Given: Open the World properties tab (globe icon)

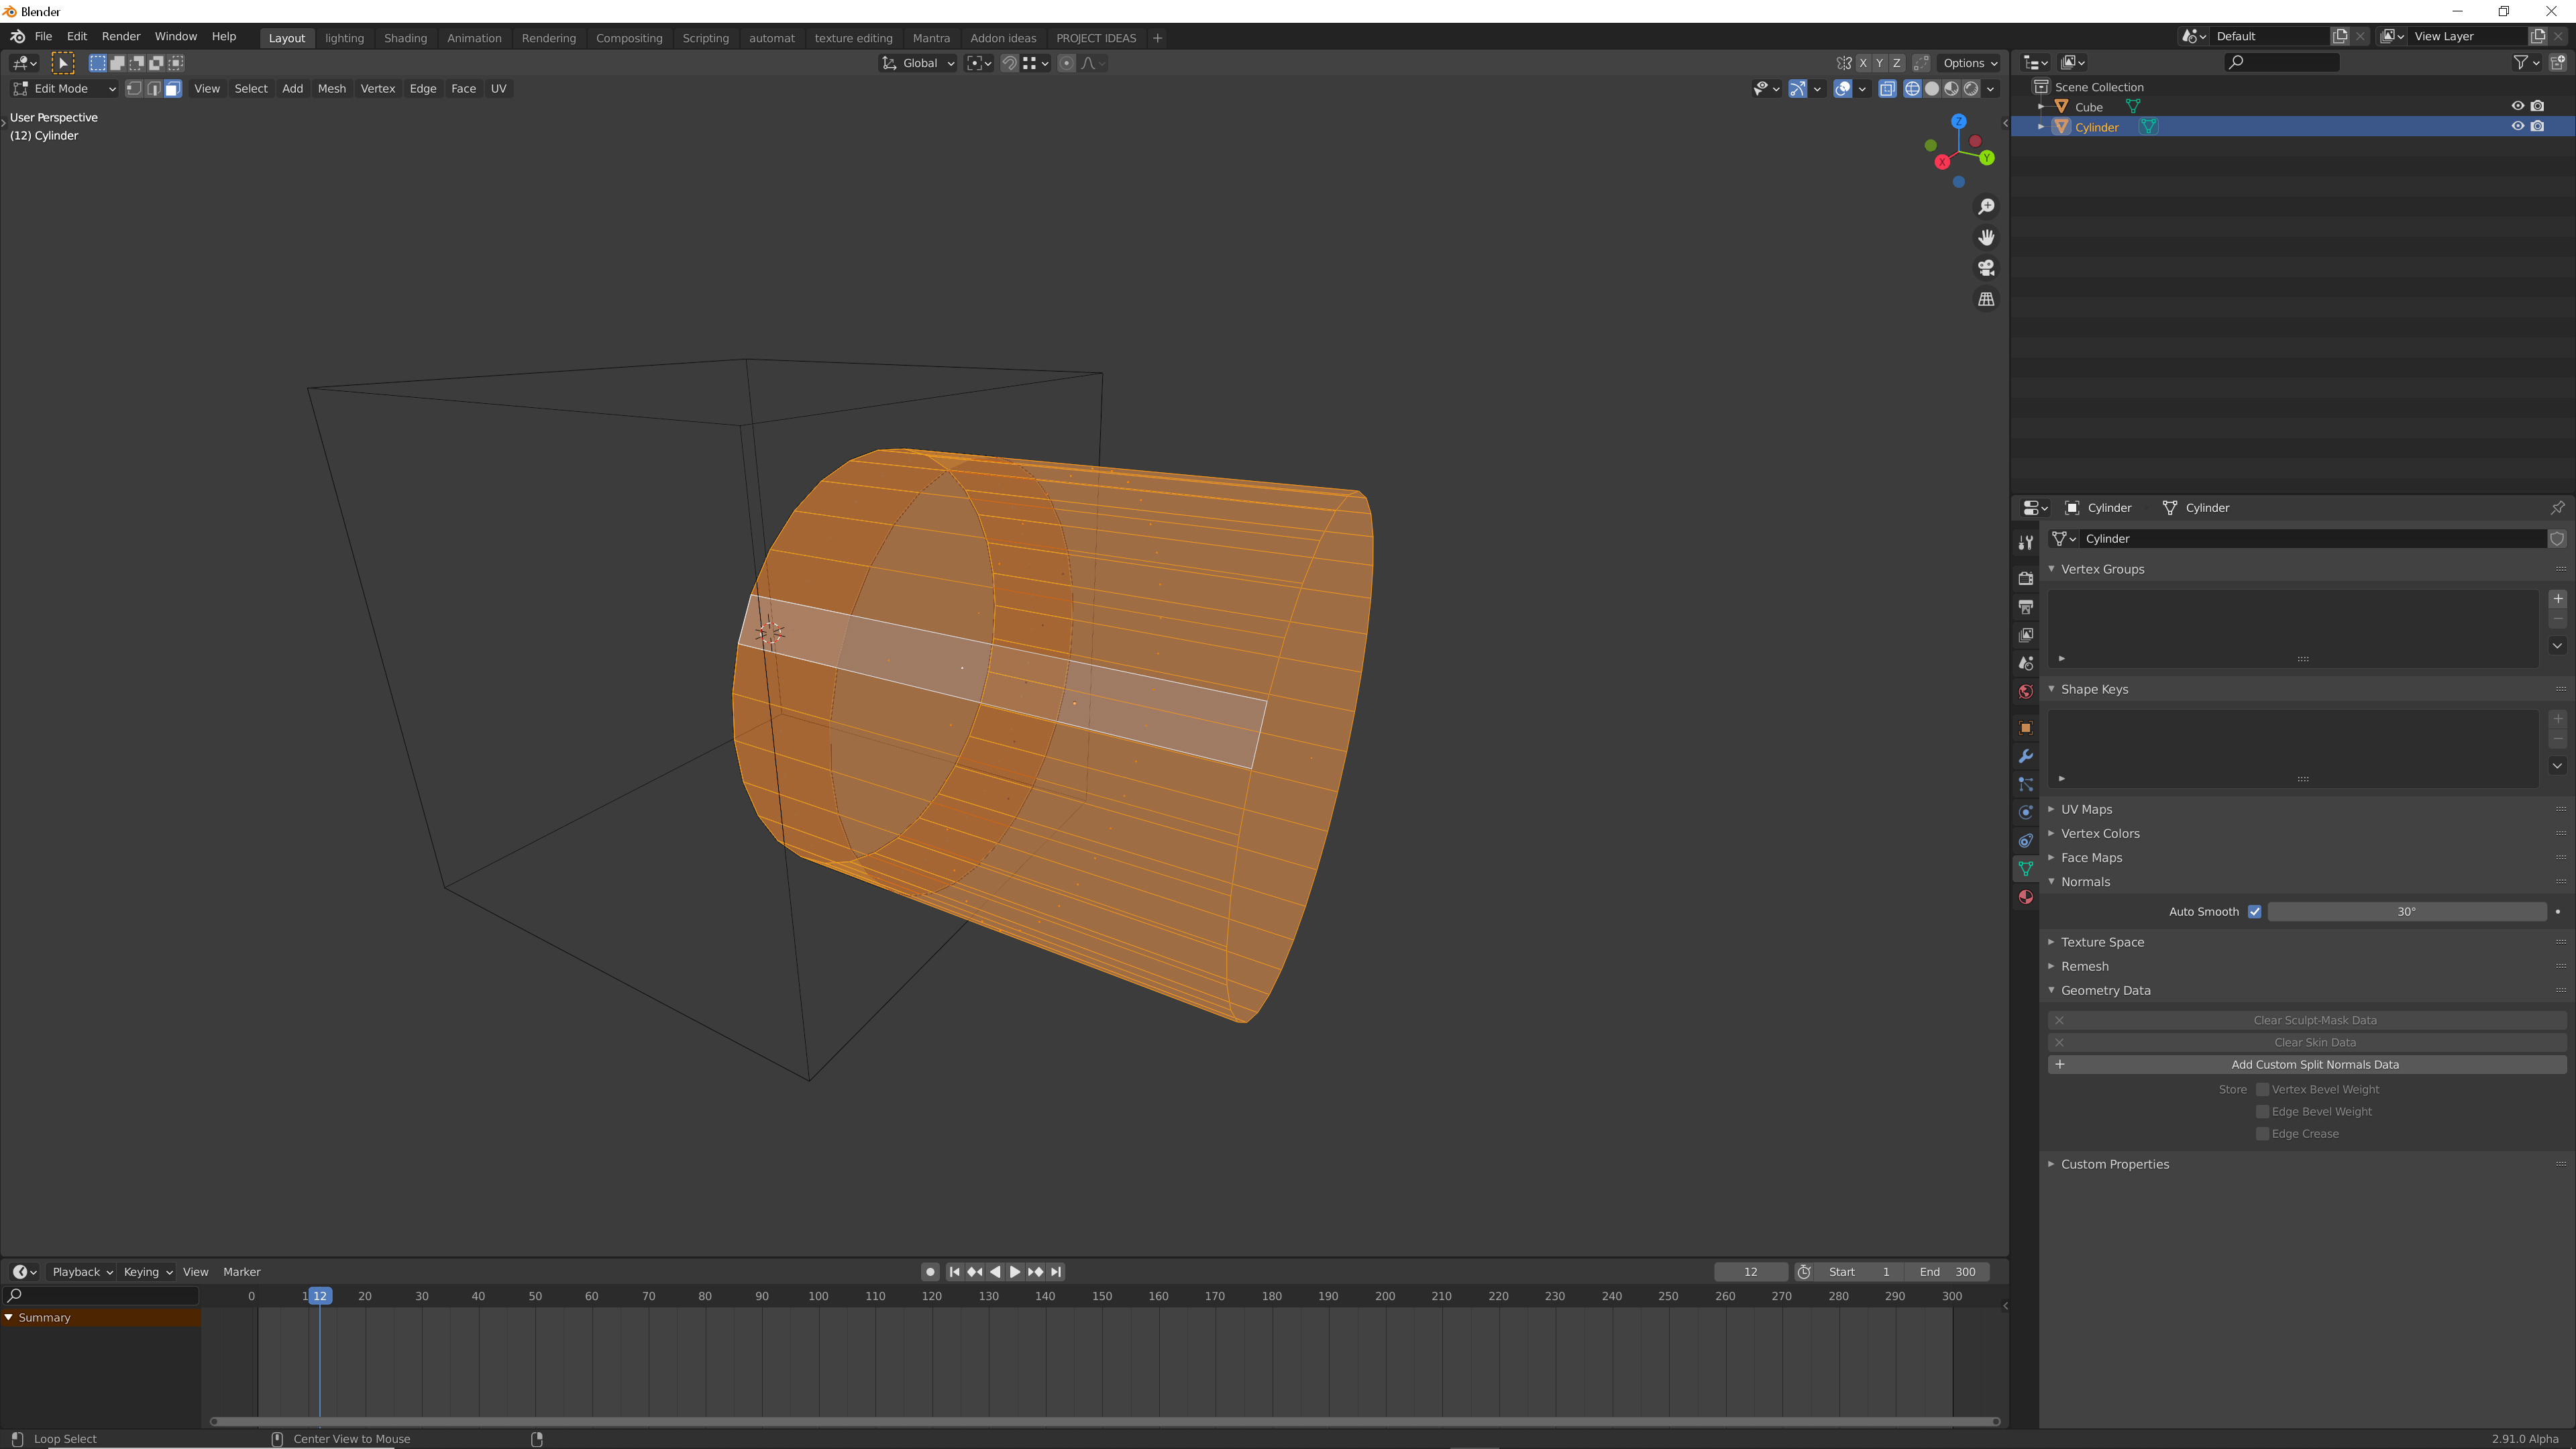Looking at the screenshot, I should (x=2025, y=691).
